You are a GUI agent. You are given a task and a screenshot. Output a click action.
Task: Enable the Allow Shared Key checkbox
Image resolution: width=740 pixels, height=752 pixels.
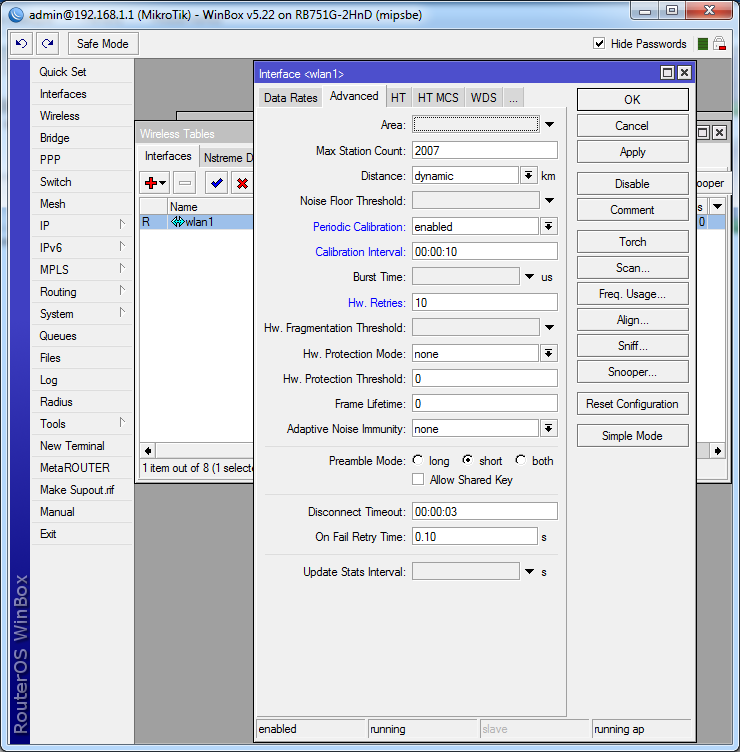(x=418, y=480)
